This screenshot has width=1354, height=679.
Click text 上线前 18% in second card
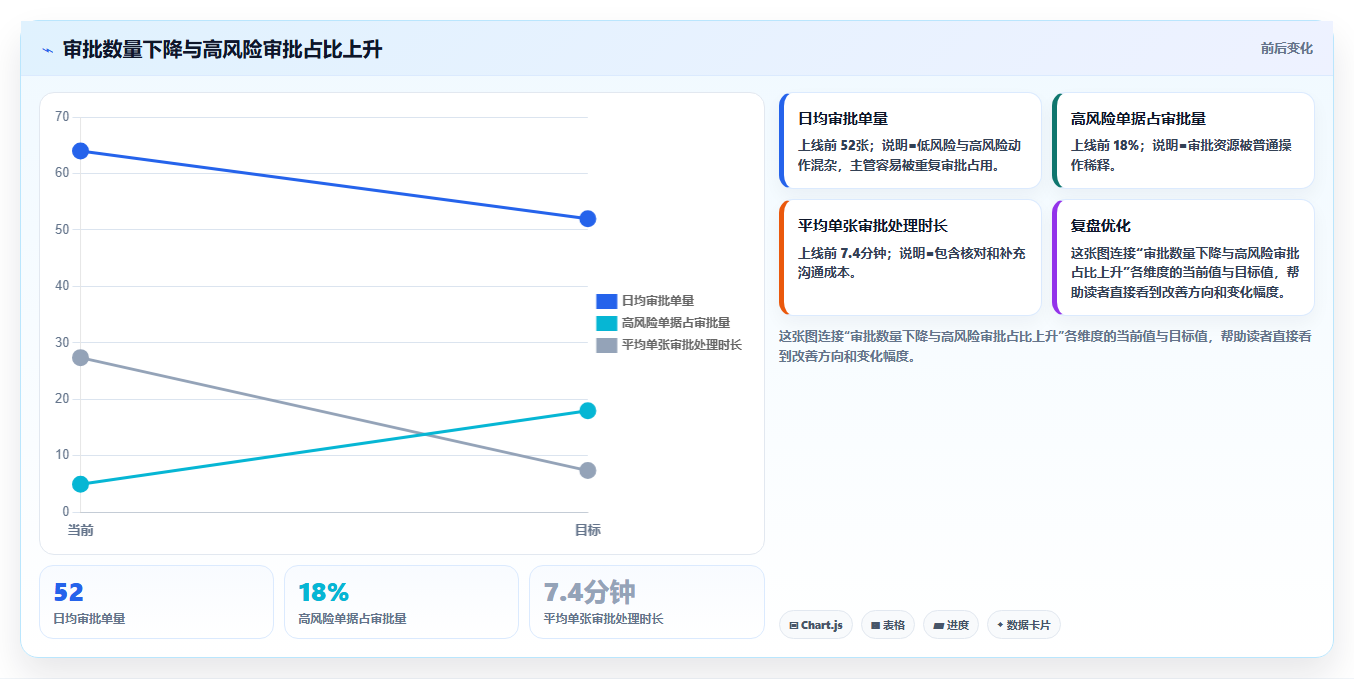(1105, 146)
